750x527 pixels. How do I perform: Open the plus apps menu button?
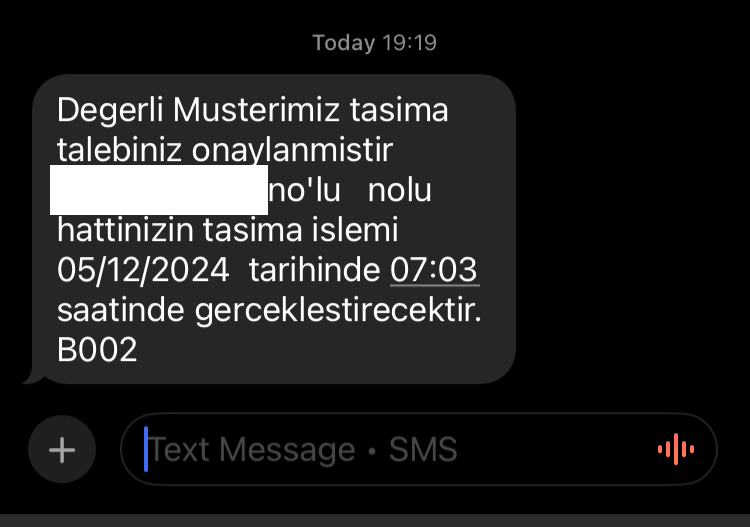[x=62, y=450]
